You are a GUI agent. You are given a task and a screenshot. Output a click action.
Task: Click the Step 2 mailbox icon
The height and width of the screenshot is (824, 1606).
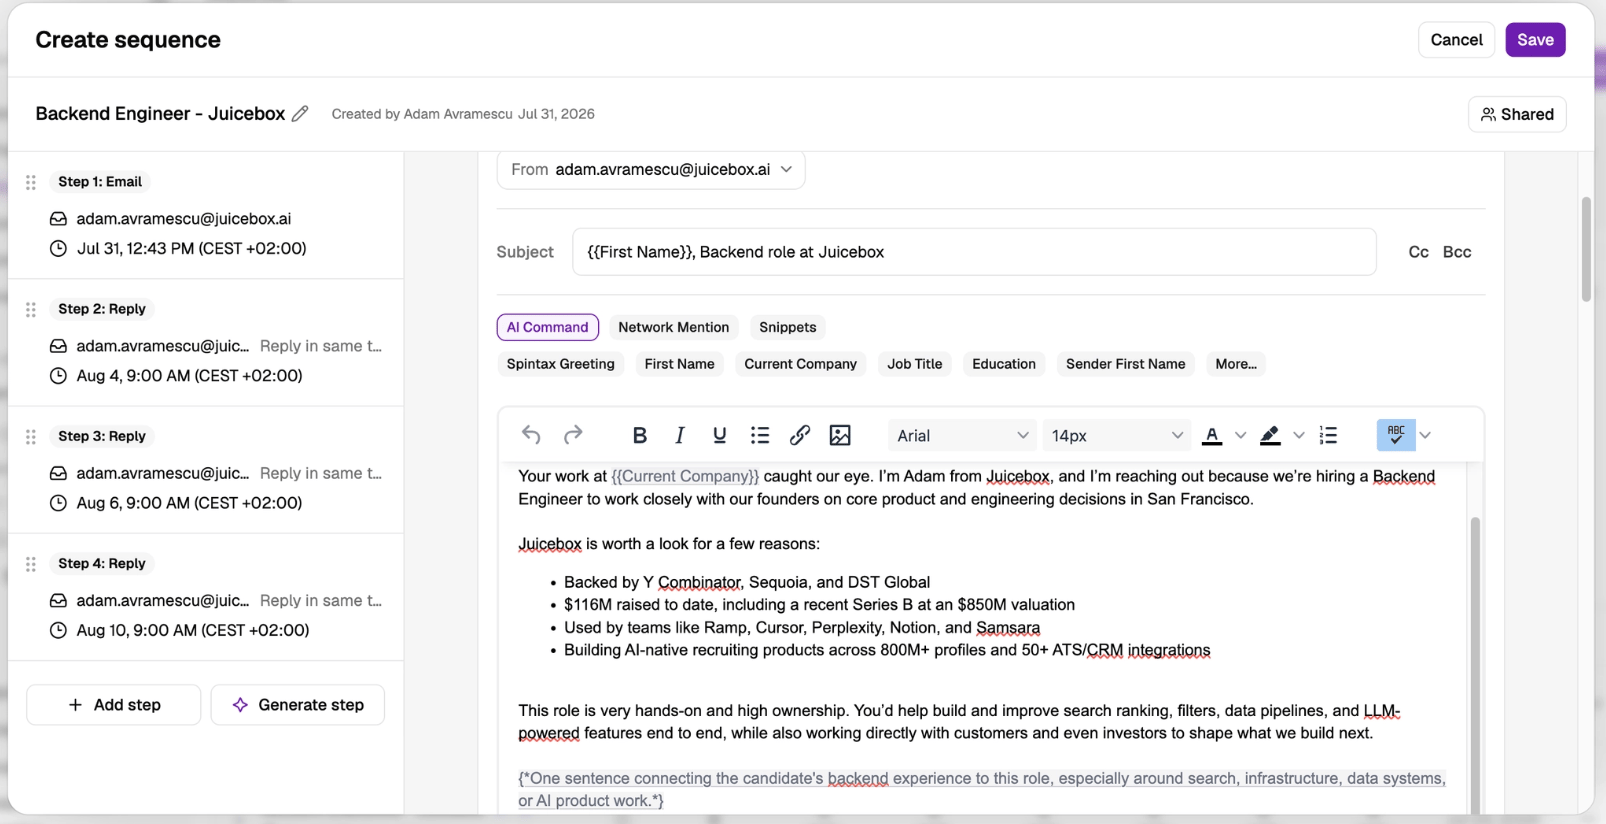(58, 346)
